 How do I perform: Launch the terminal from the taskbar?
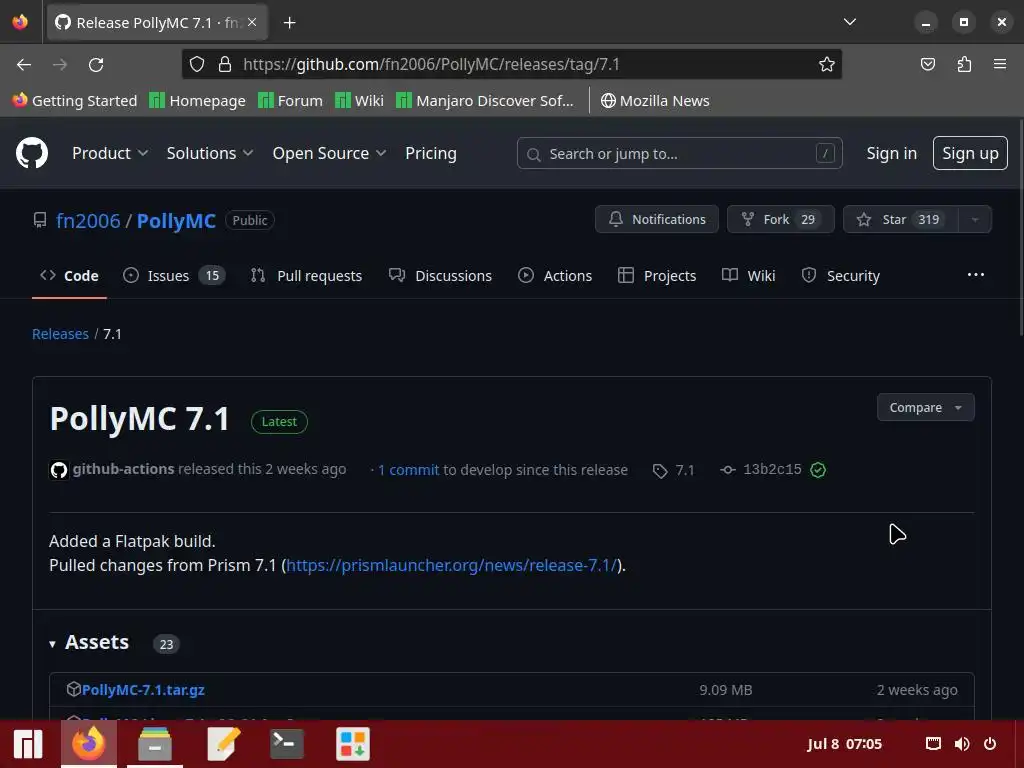coord(287,744)
